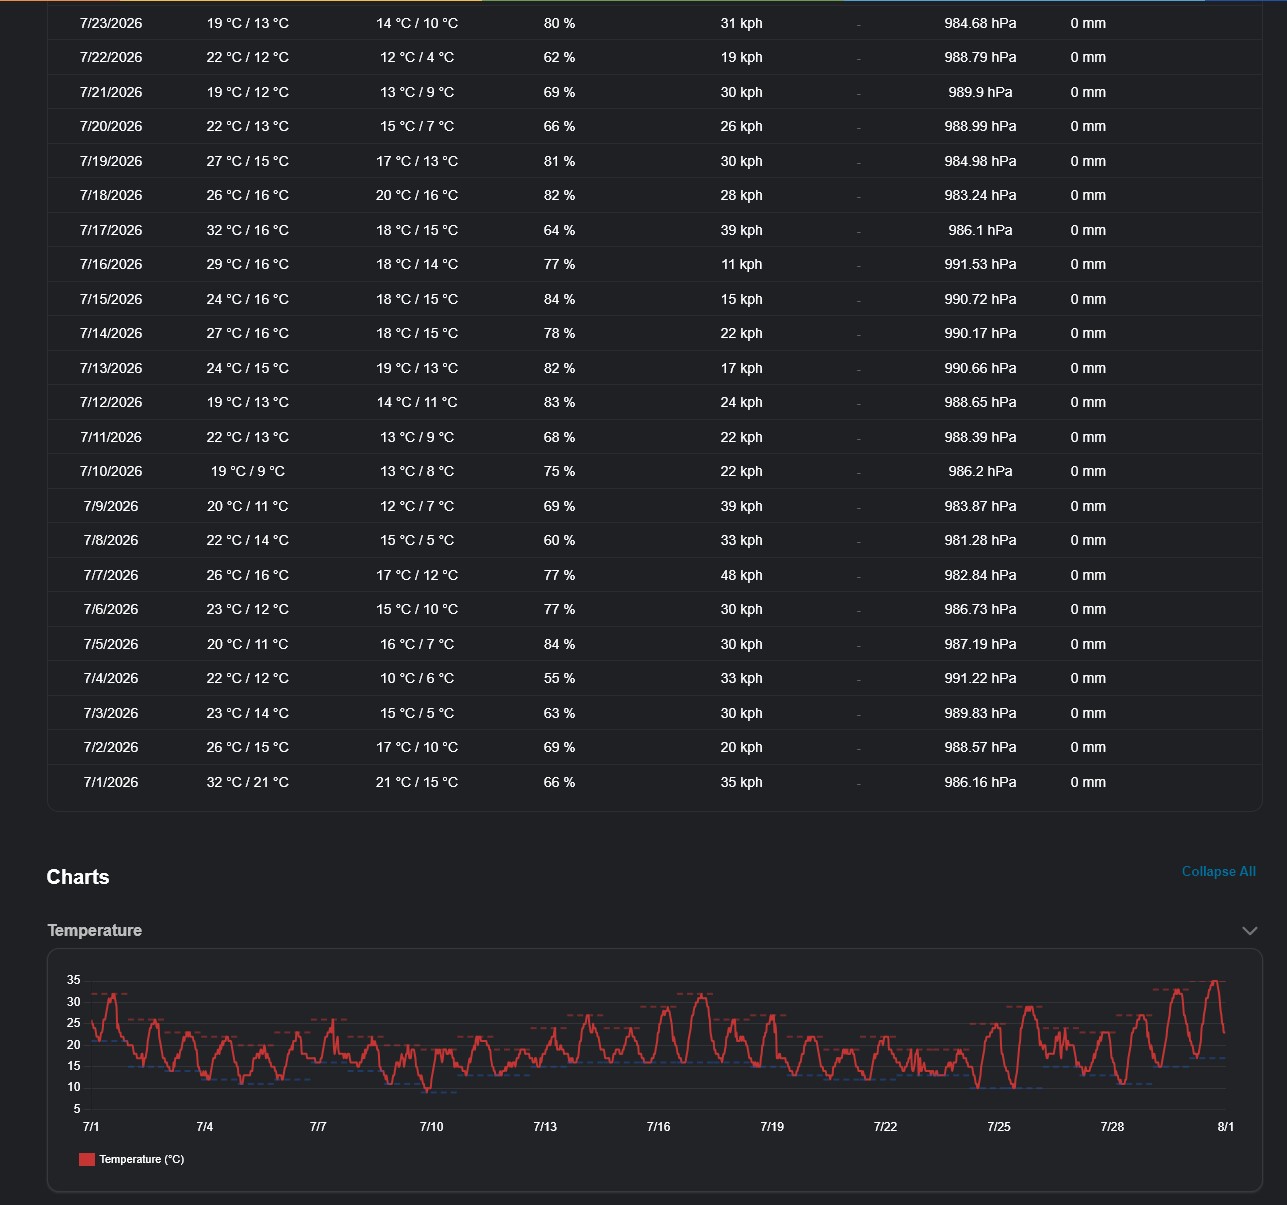
Task: Click the 7/10 label on chart axis
Action: pos(431,1127)
